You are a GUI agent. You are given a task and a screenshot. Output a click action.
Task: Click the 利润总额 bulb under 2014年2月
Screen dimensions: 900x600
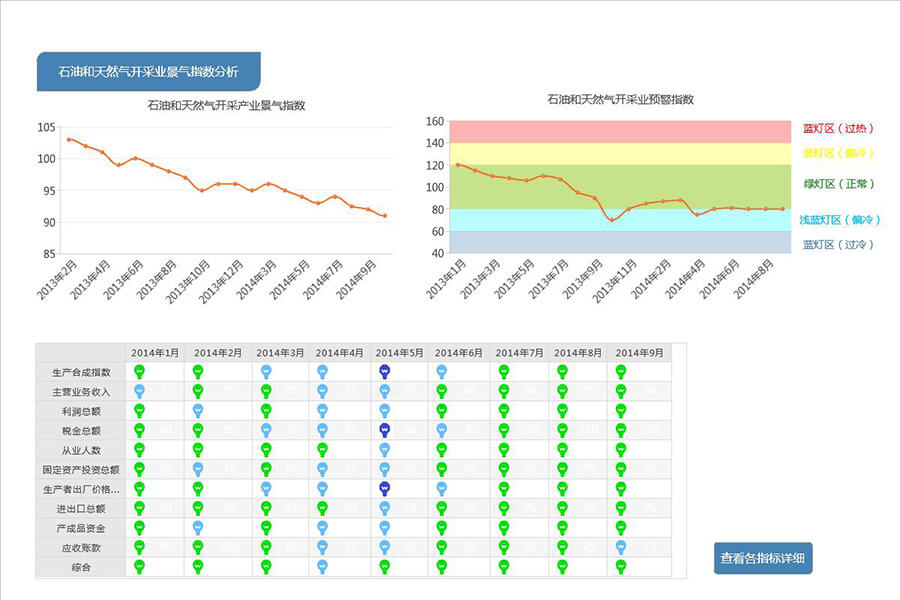pyautogui.click(x=198, y=411)
